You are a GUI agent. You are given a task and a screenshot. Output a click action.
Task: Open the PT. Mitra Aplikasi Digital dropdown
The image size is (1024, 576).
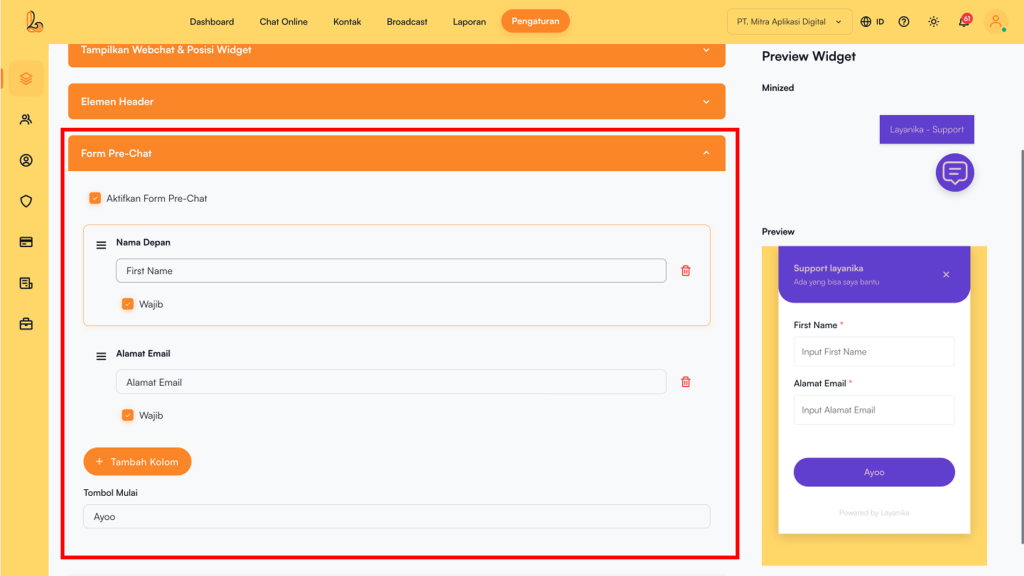click(789, 21)
